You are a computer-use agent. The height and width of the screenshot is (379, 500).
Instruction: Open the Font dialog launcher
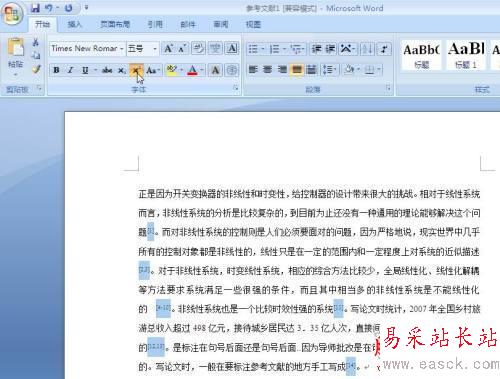click(x=236, y=88)
